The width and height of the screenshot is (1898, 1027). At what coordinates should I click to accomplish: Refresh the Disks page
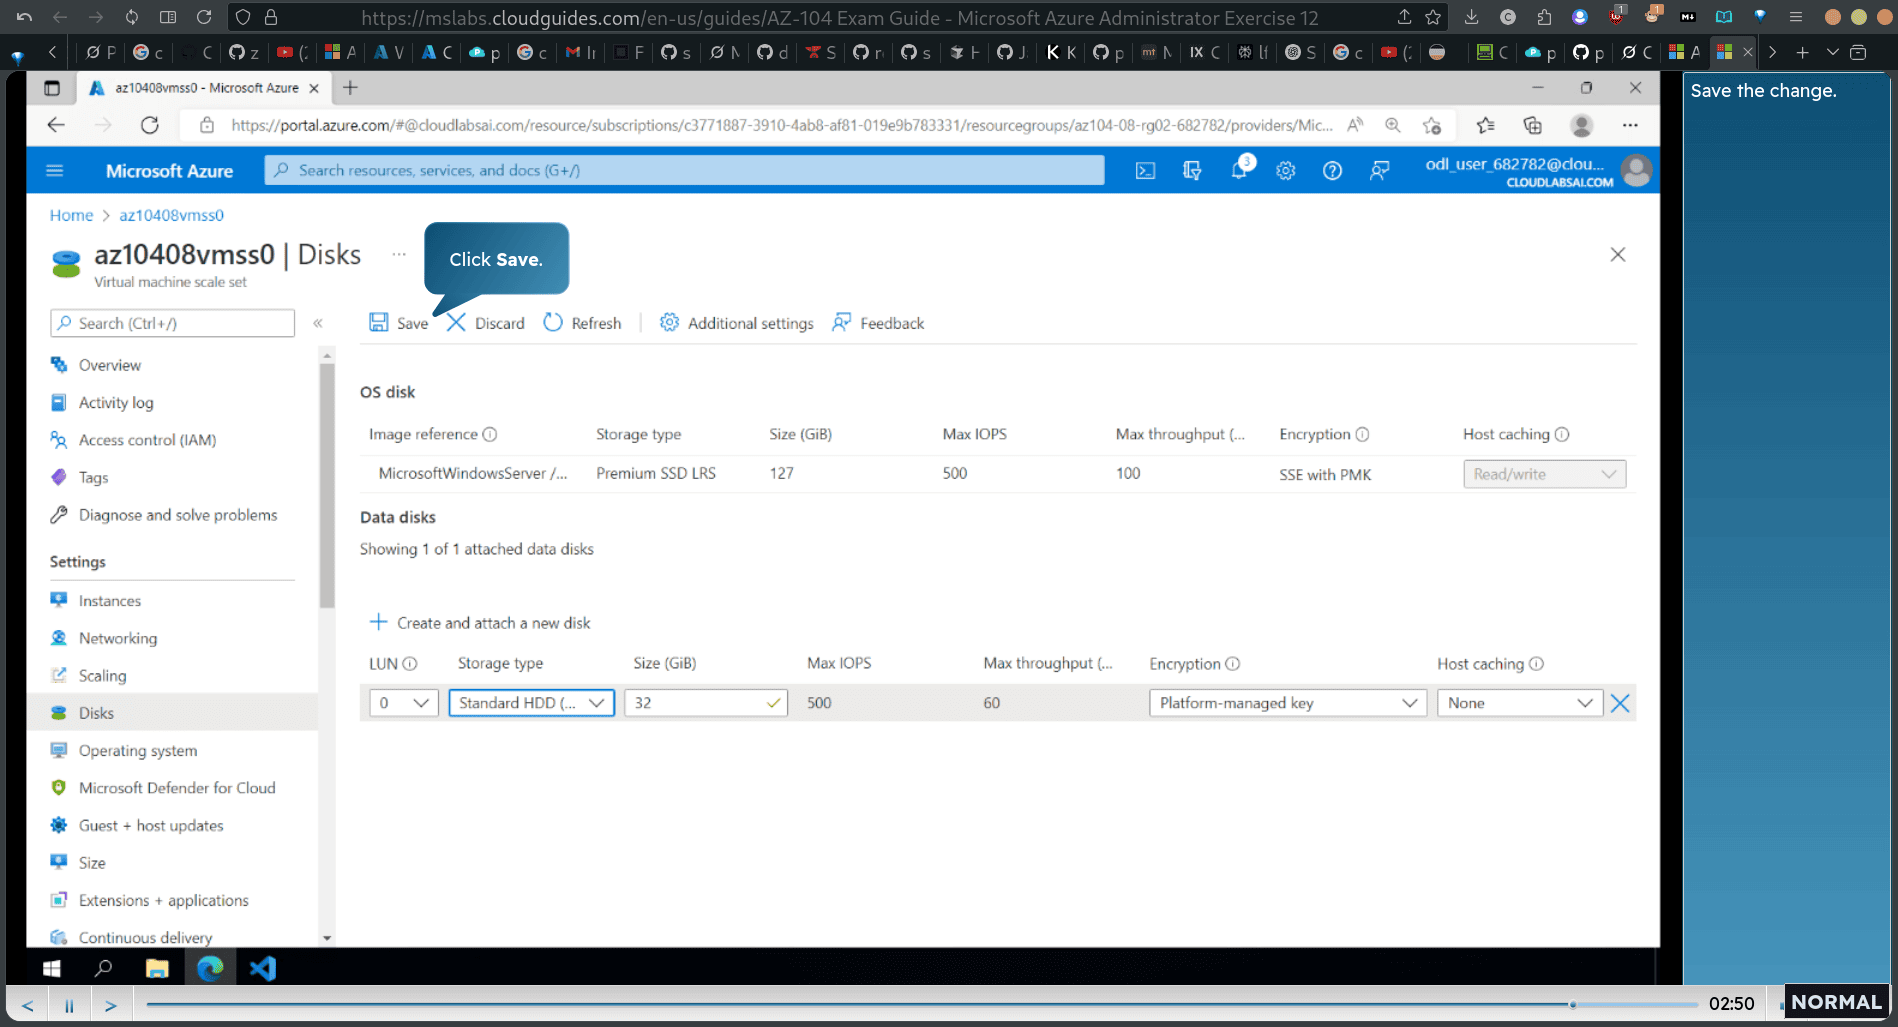[x=582, y=323]
